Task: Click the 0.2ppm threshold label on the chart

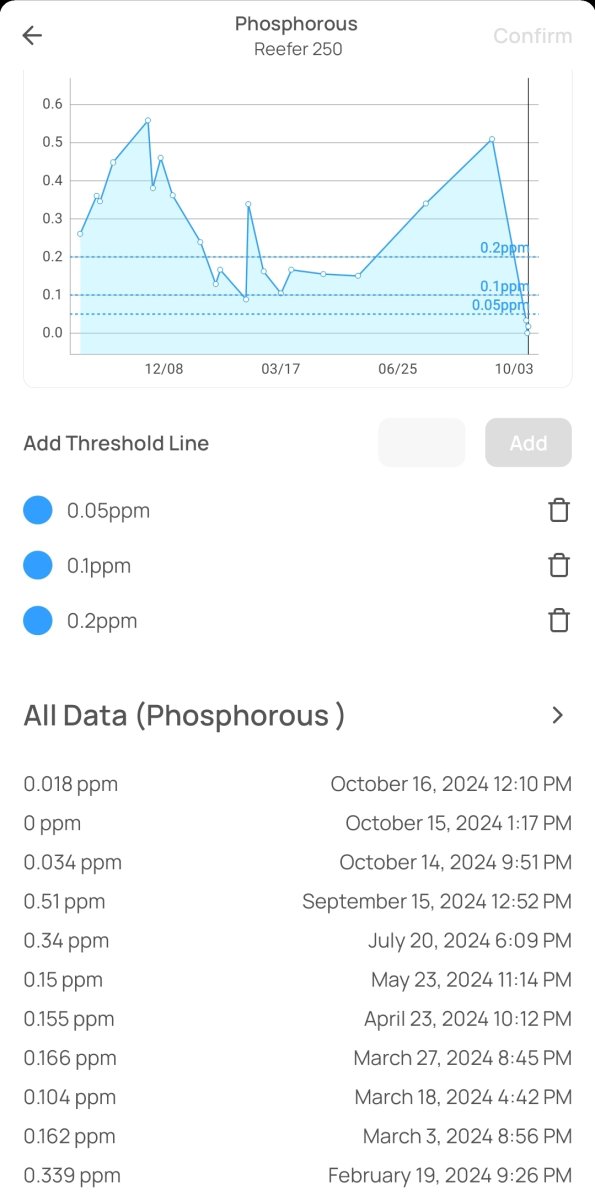Action: coord(503,248)
